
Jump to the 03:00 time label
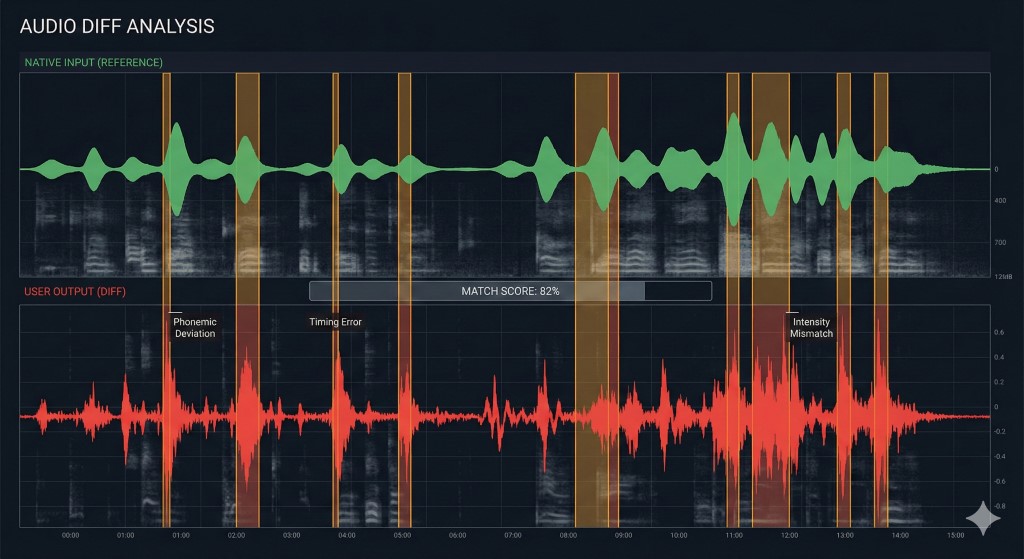[x=292, y=535]
